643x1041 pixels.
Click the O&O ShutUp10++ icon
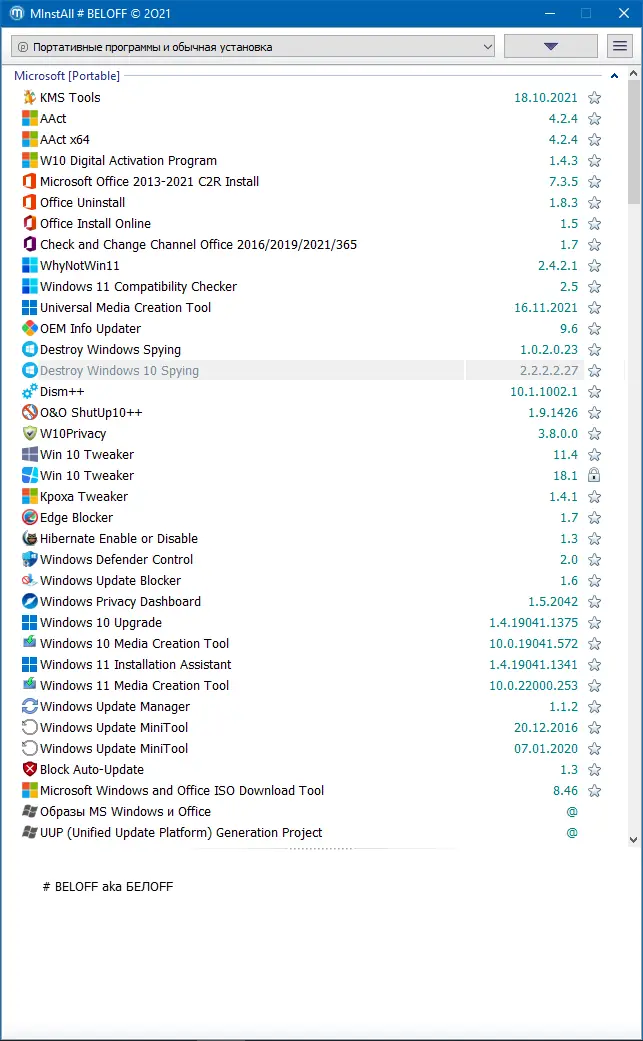[29, 413]
